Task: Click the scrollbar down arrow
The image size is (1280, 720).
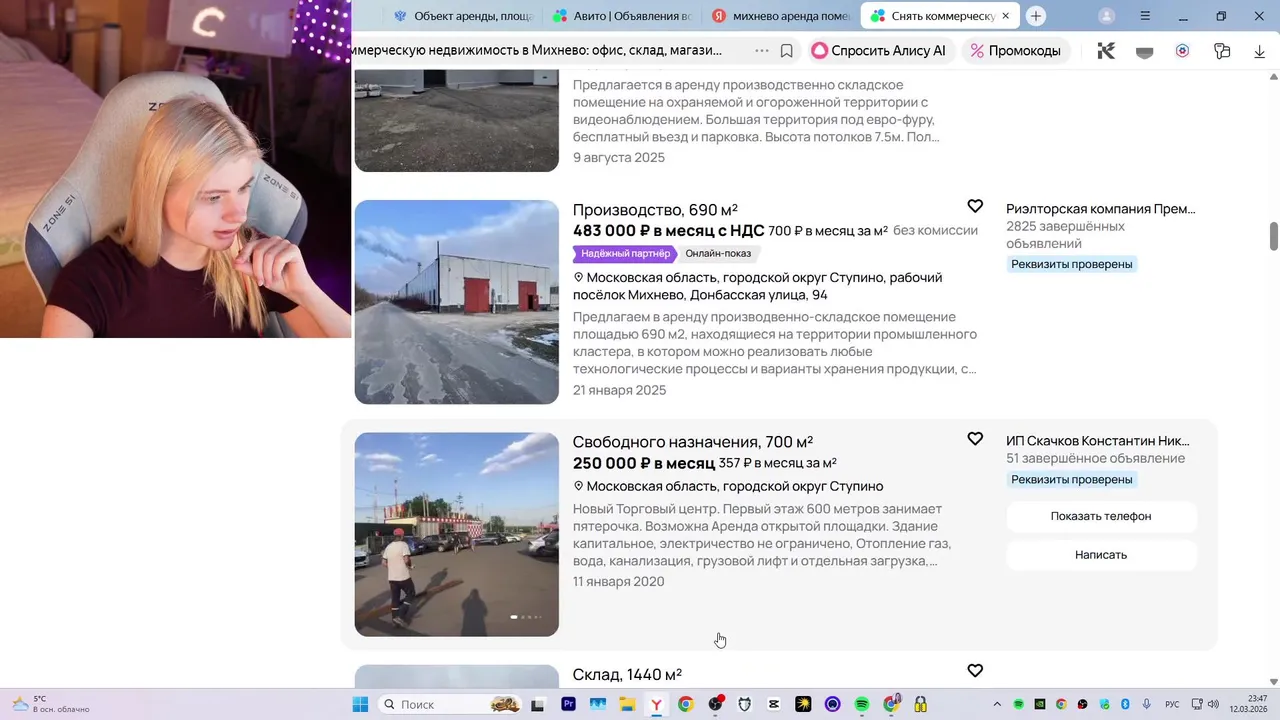Action: click(1274, 681)
